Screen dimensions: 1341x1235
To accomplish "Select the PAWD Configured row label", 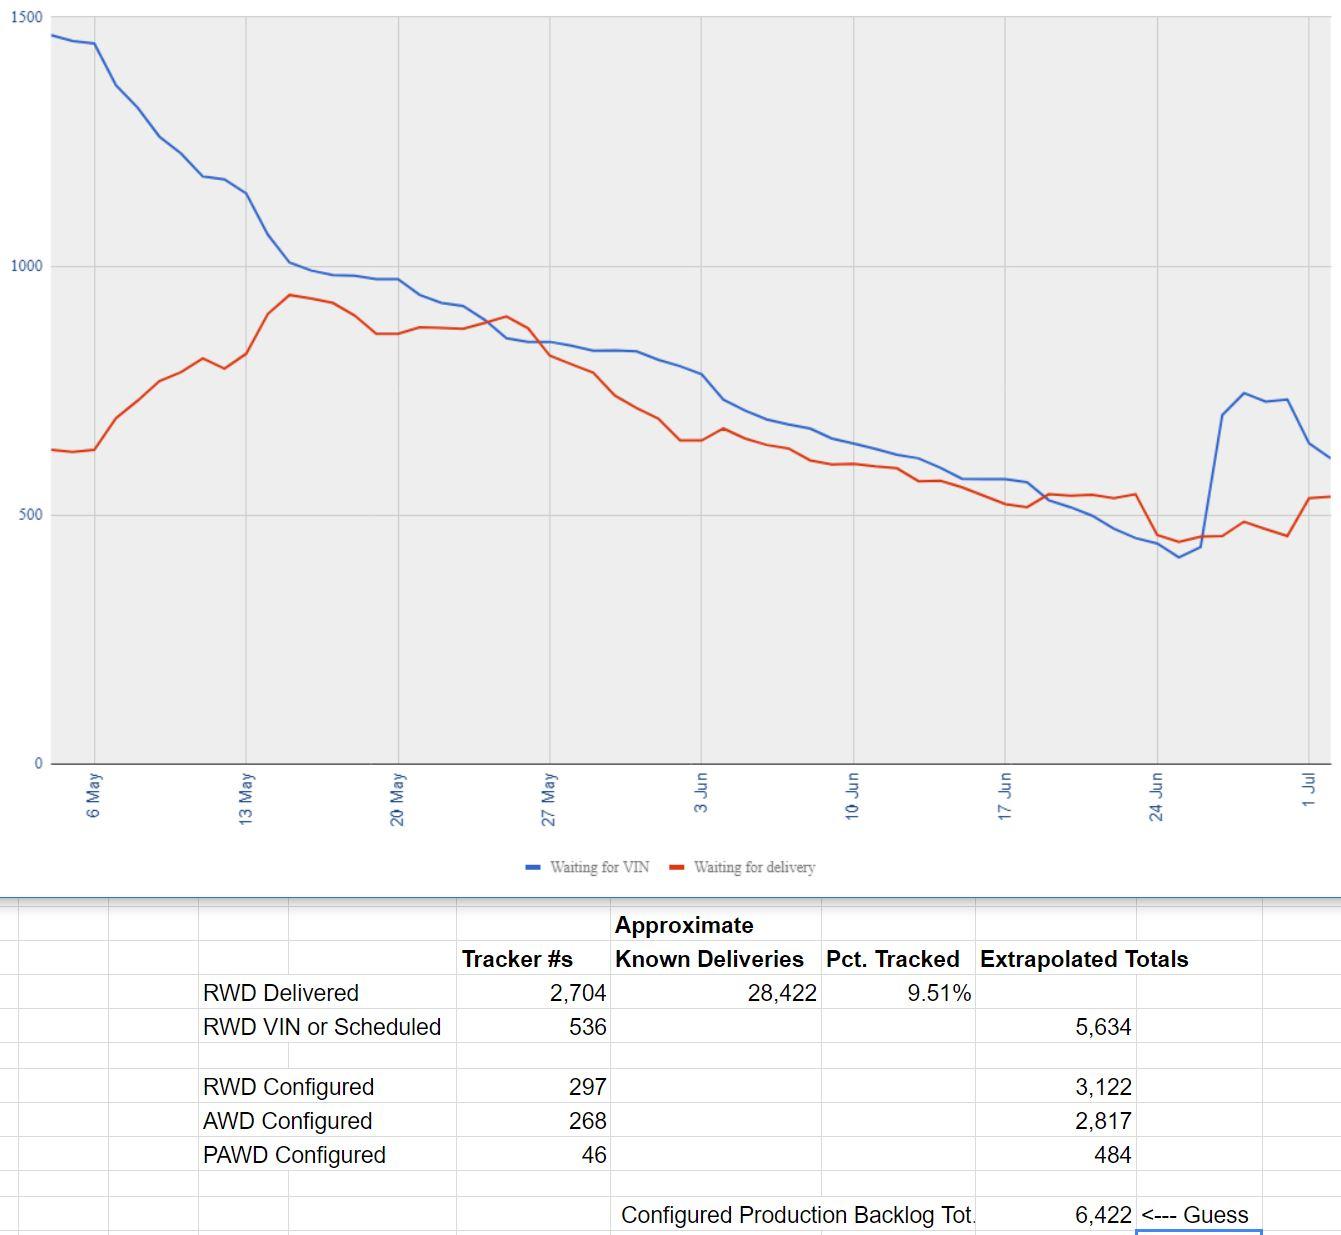I will click(295, 1155).
